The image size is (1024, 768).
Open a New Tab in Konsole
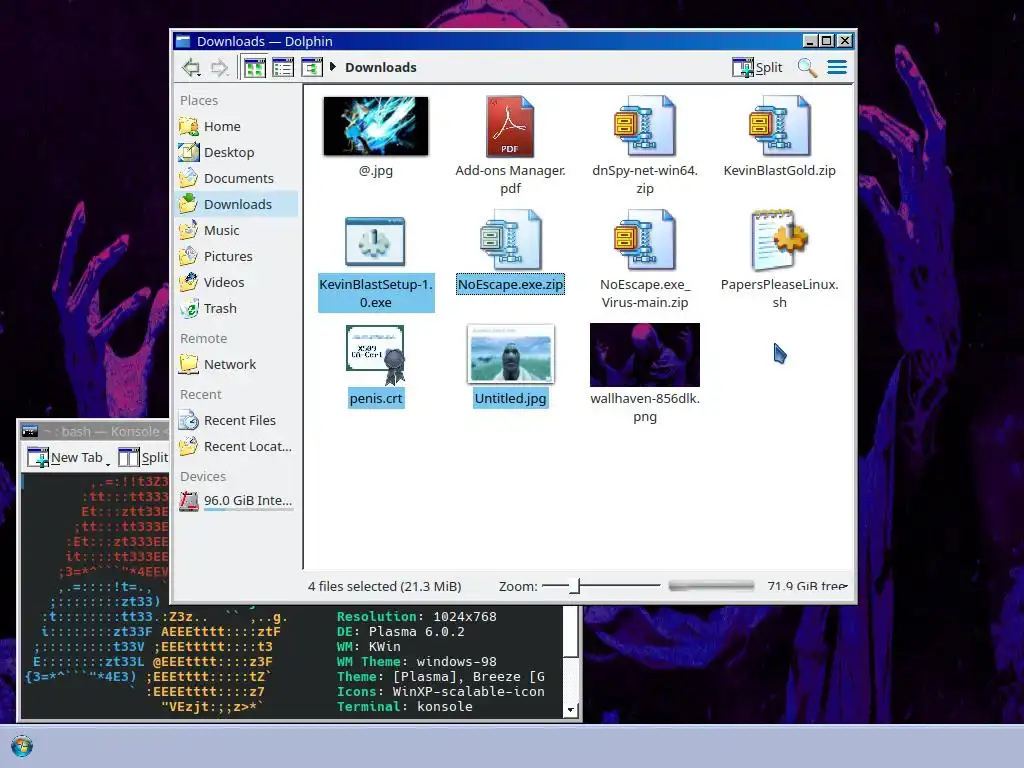[x=65, y=458]
